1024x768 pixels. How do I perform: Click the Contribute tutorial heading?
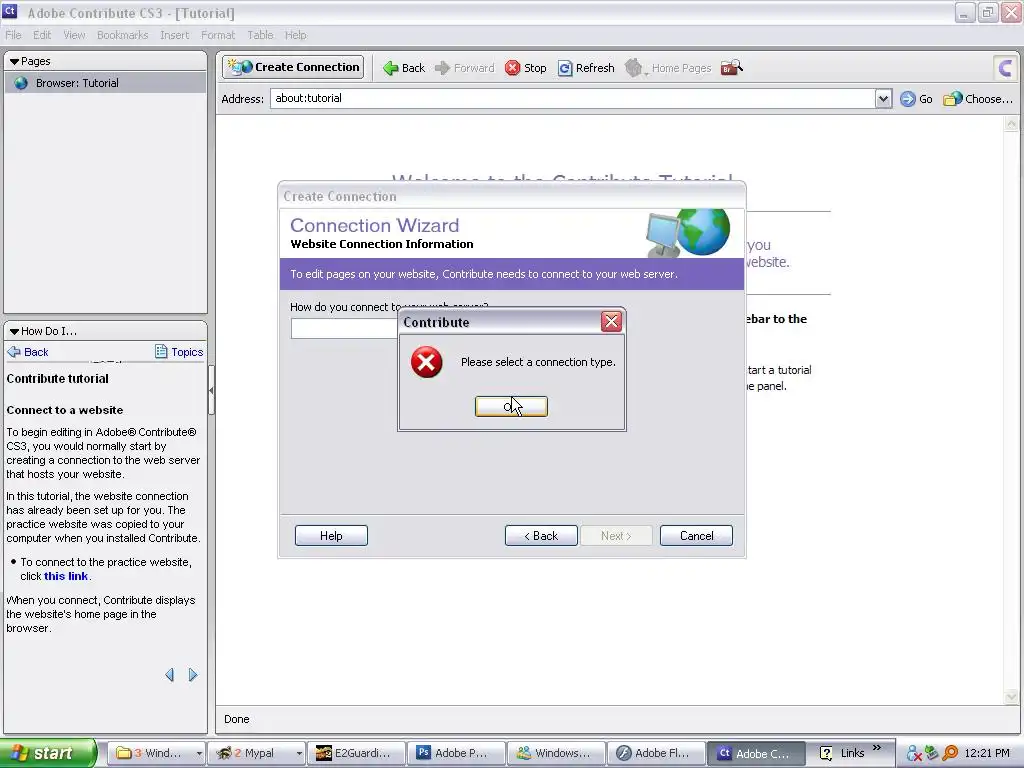57,379
